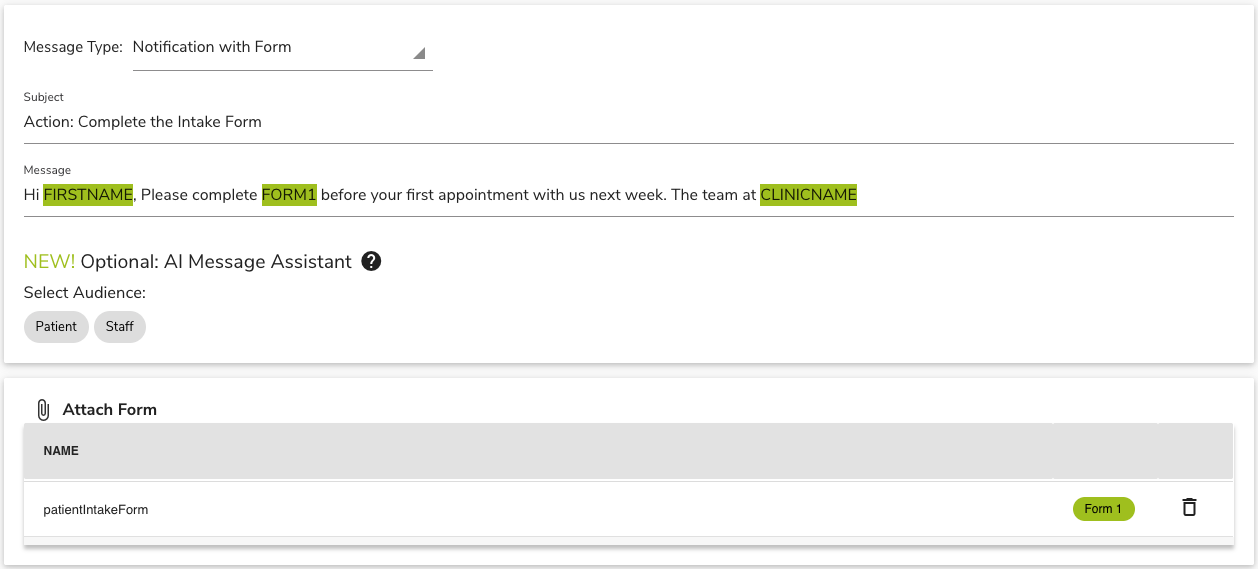Select the patientIntakeForm row name
Viewport: 1258px width, 569px height.
coord(96,510)
